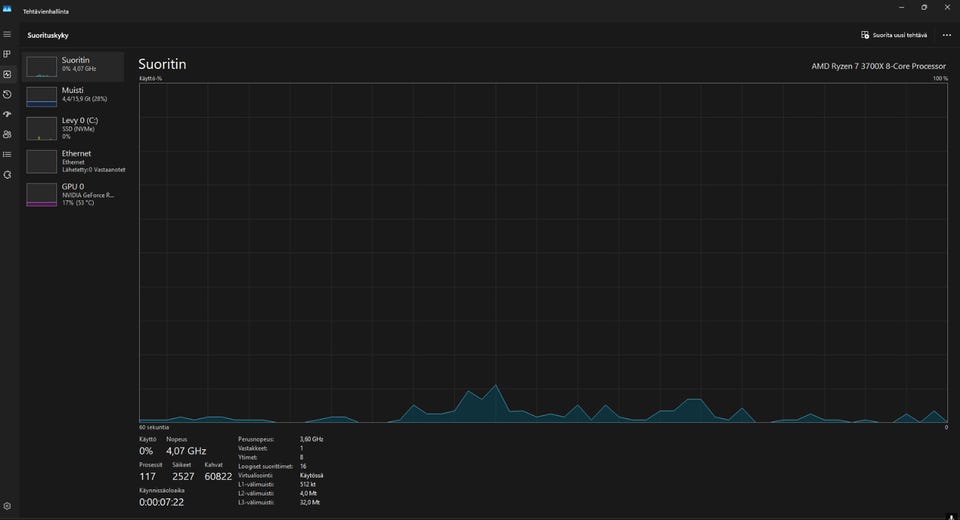Screen dimensions: 960x520
Task: Click the GPU 0 mini graph thumbnail
Action: tap(42, 195)
